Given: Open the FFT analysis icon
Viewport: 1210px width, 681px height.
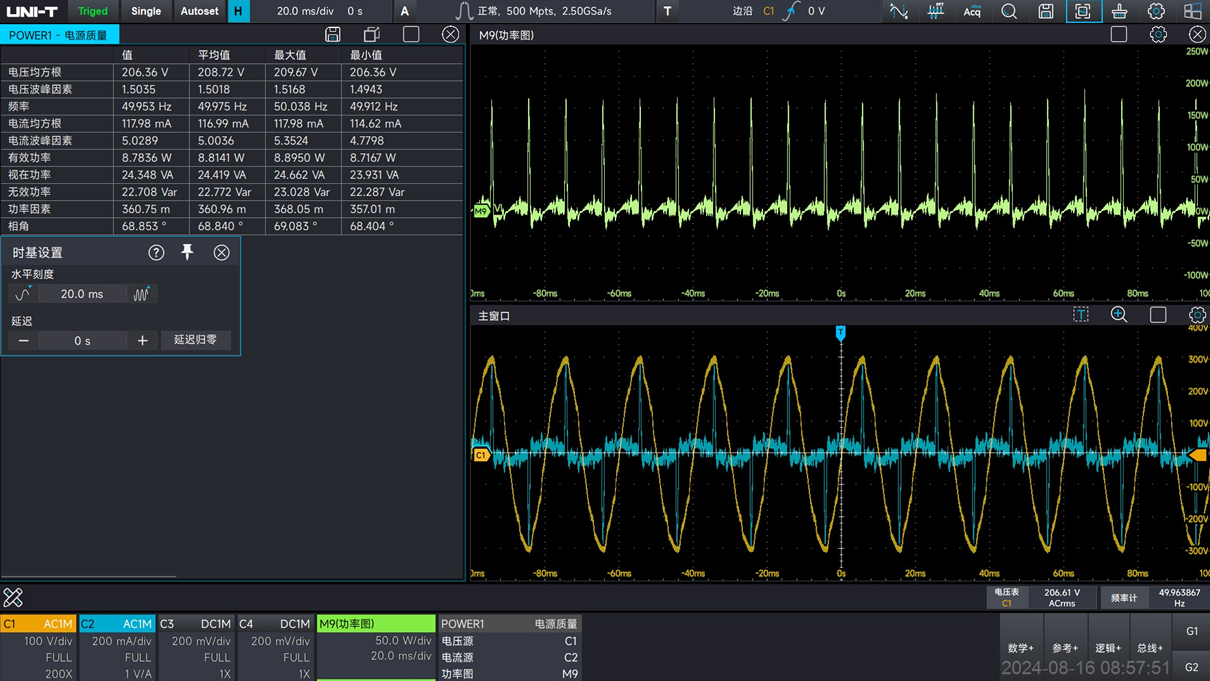Looking at the screenshot, I should (x=935, y=11).
